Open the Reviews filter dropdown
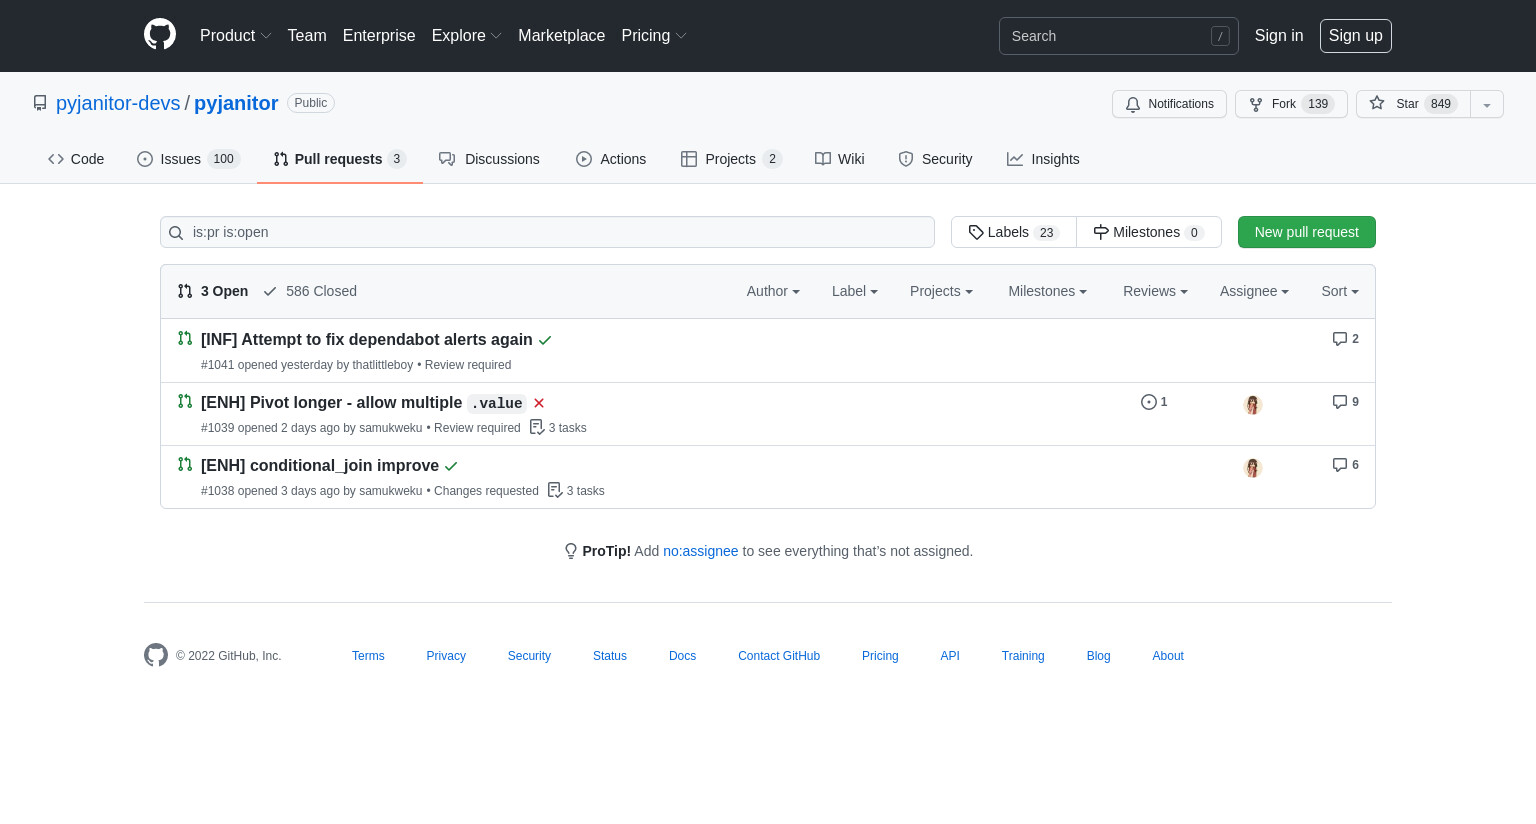Viewport: 1536px width, 824px height. point(1155,291)
